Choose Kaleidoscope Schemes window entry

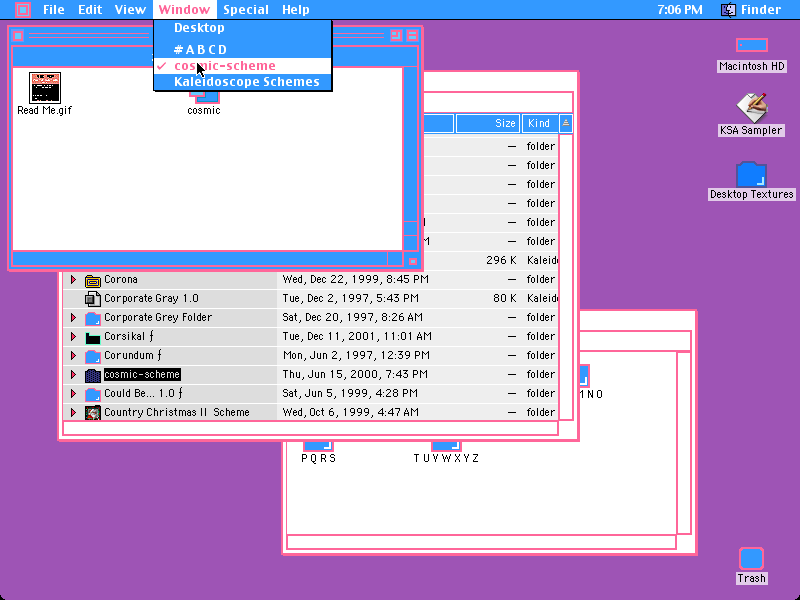(243, 82)
